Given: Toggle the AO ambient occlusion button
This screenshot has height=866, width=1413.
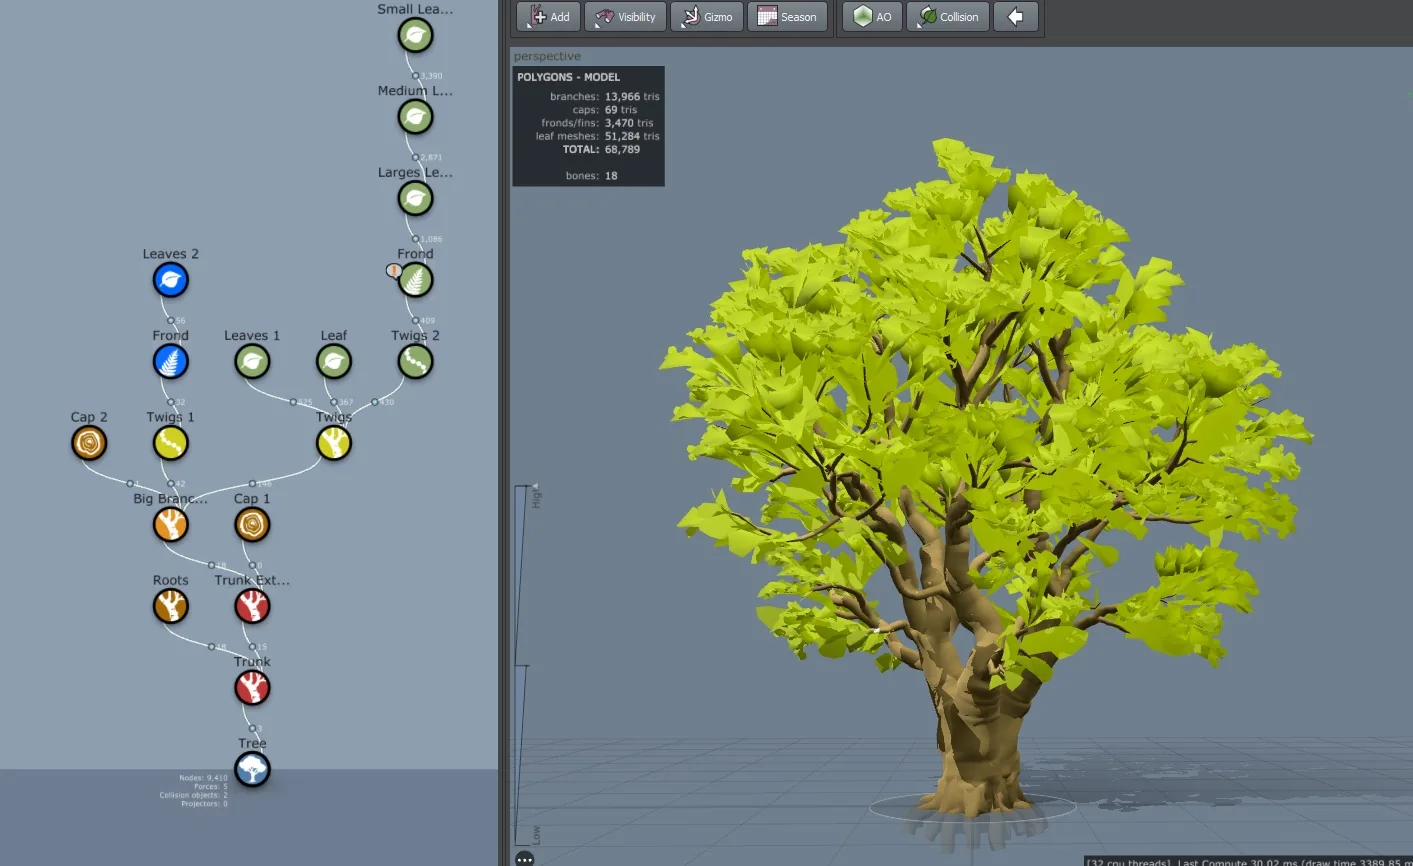Looking at the screenshot, I should [873, 17].
